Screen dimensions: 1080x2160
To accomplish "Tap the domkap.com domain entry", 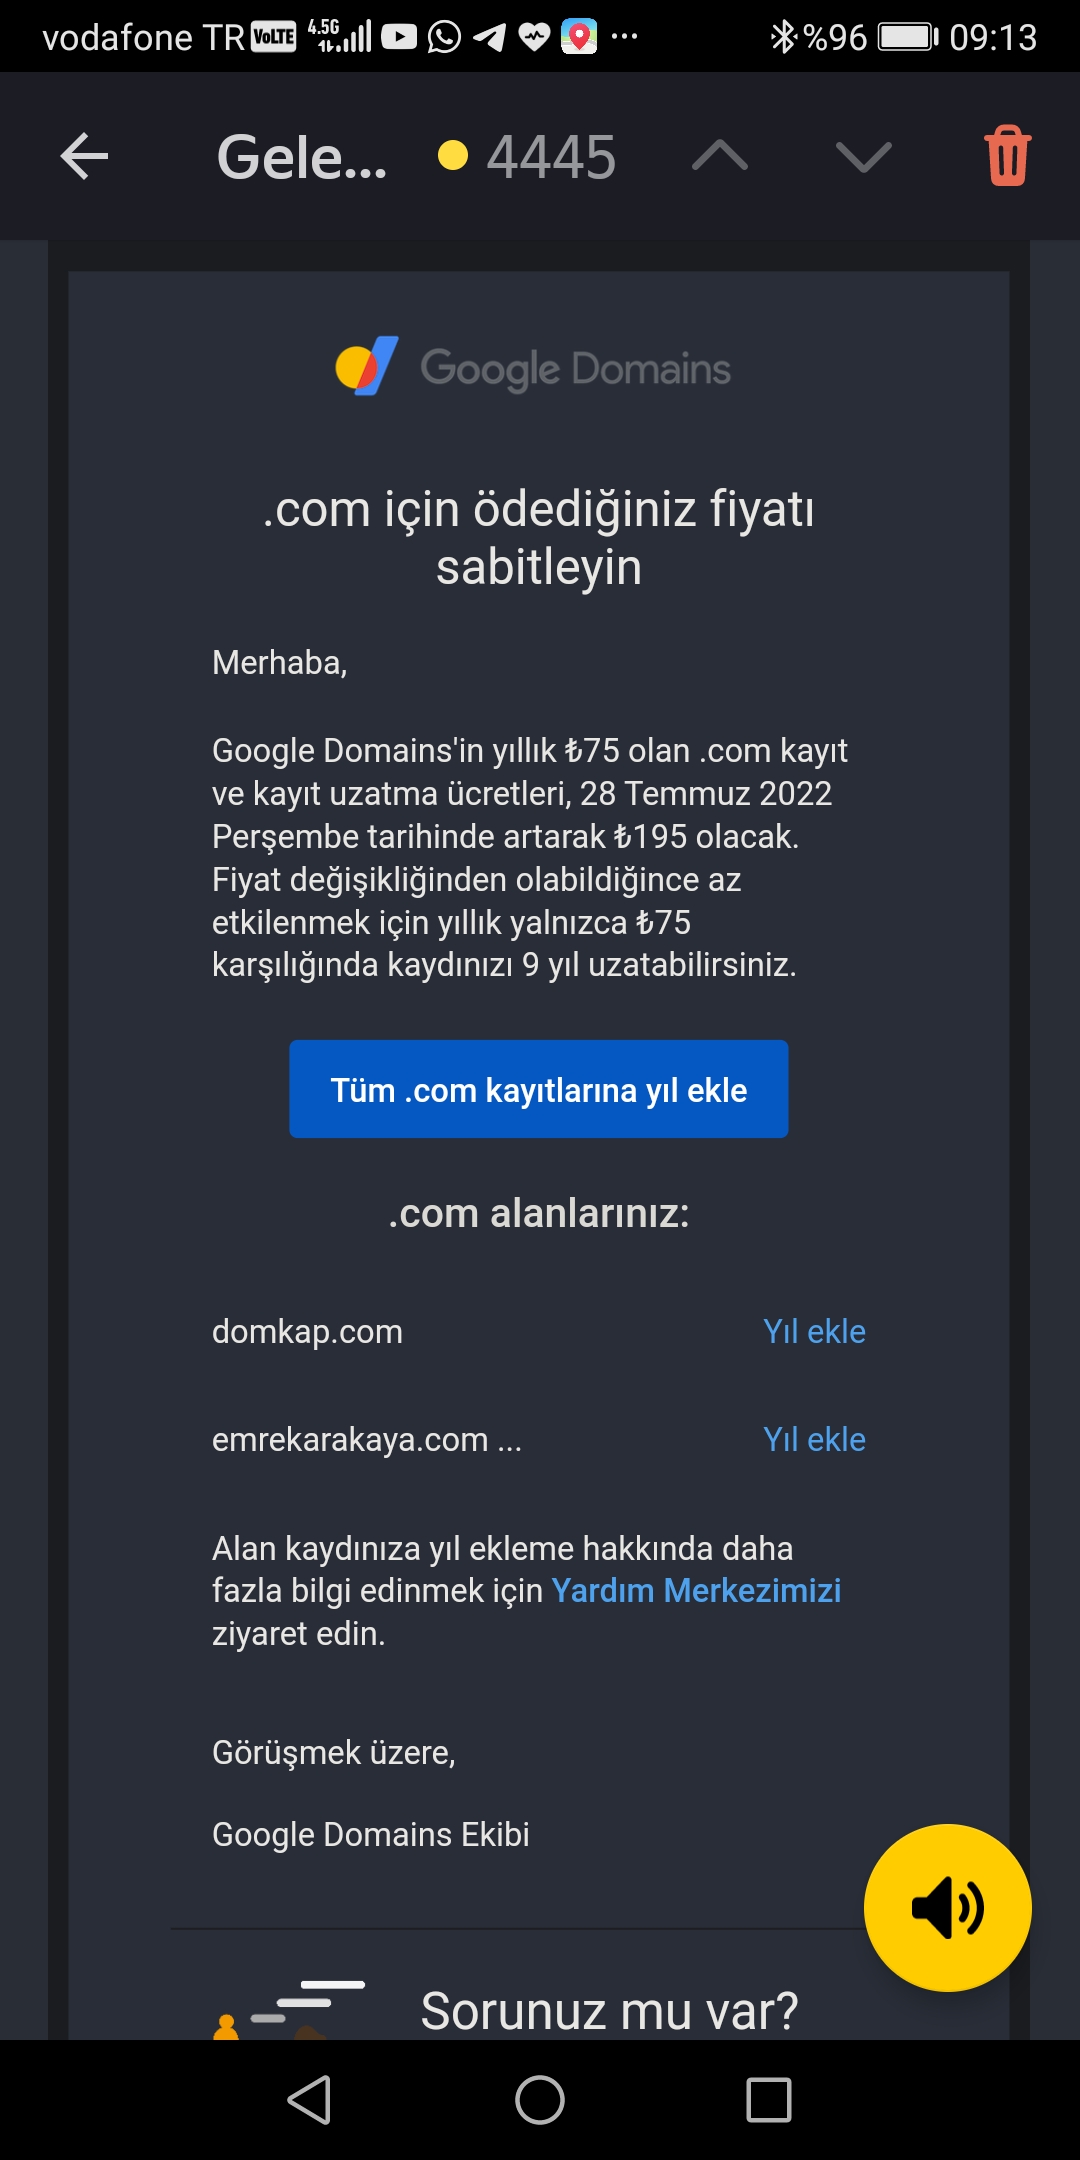I will click(307, 1332).
